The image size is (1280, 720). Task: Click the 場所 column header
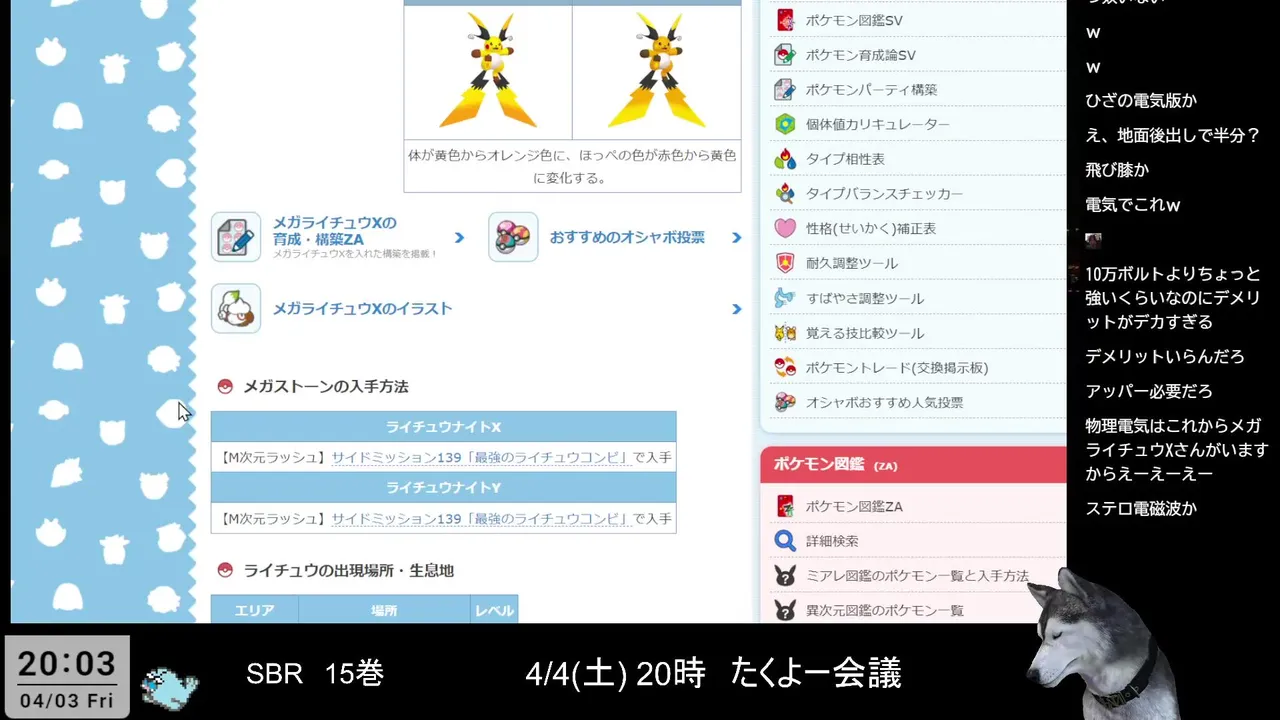click(x=384, y=610)
